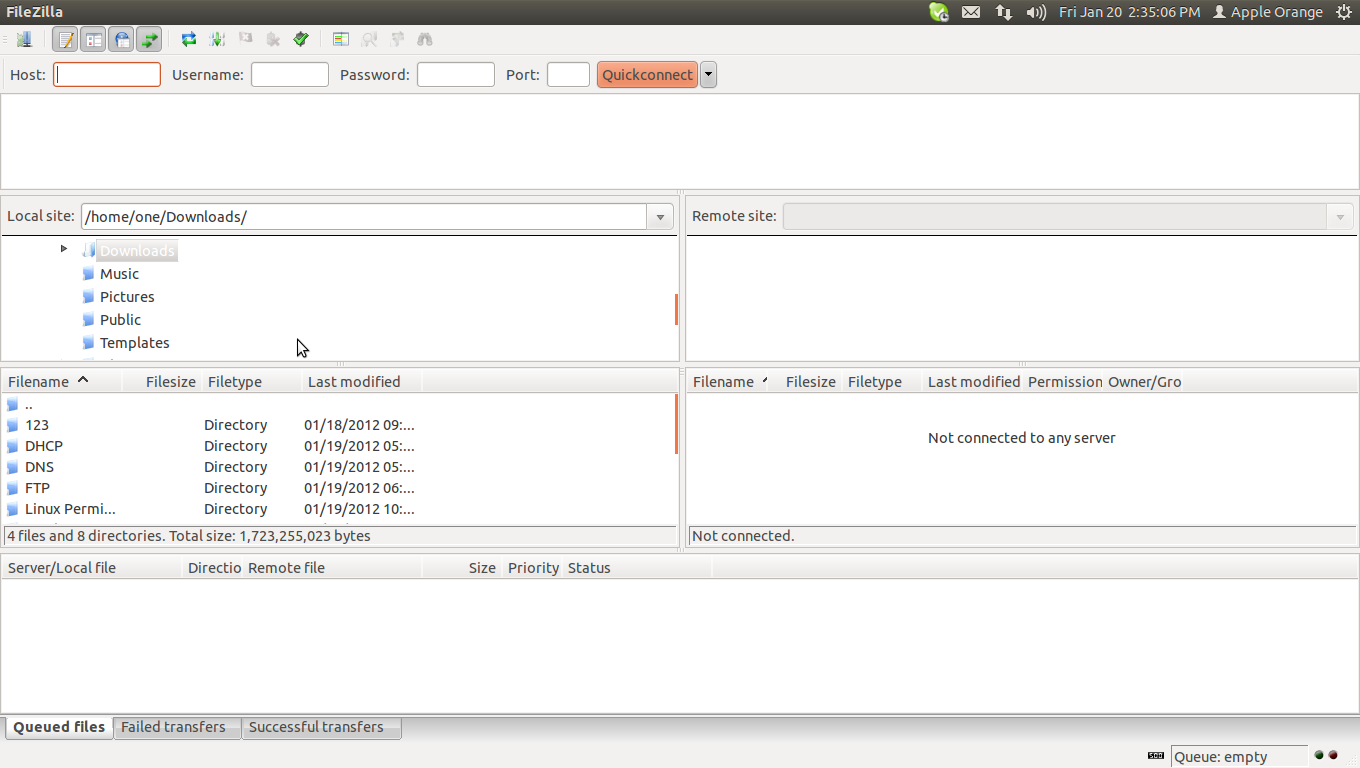Open the mail envelope indicator menu

(x=971, y=12)
